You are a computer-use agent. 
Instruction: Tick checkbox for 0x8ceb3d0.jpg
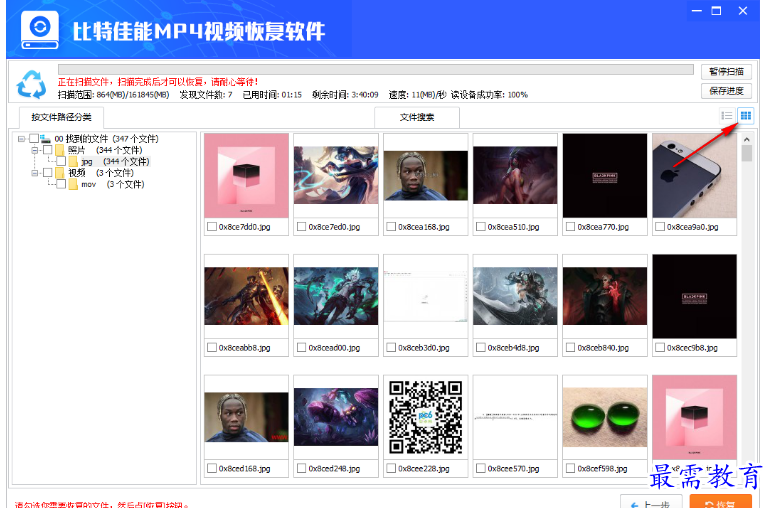[x=391, y=347]
